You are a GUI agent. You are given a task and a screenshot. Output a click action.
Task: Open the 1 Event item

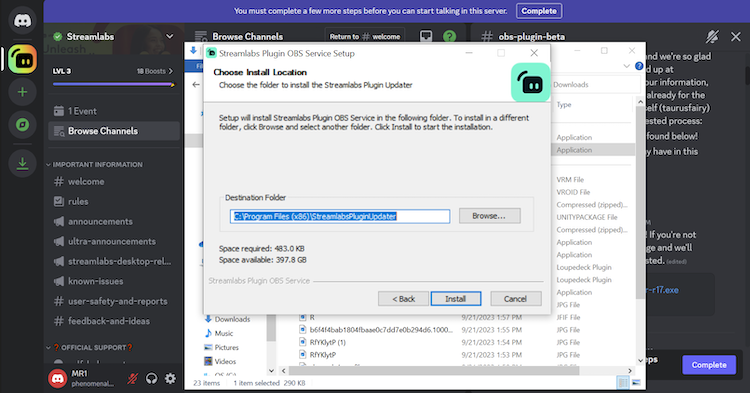tap(114, 111)
